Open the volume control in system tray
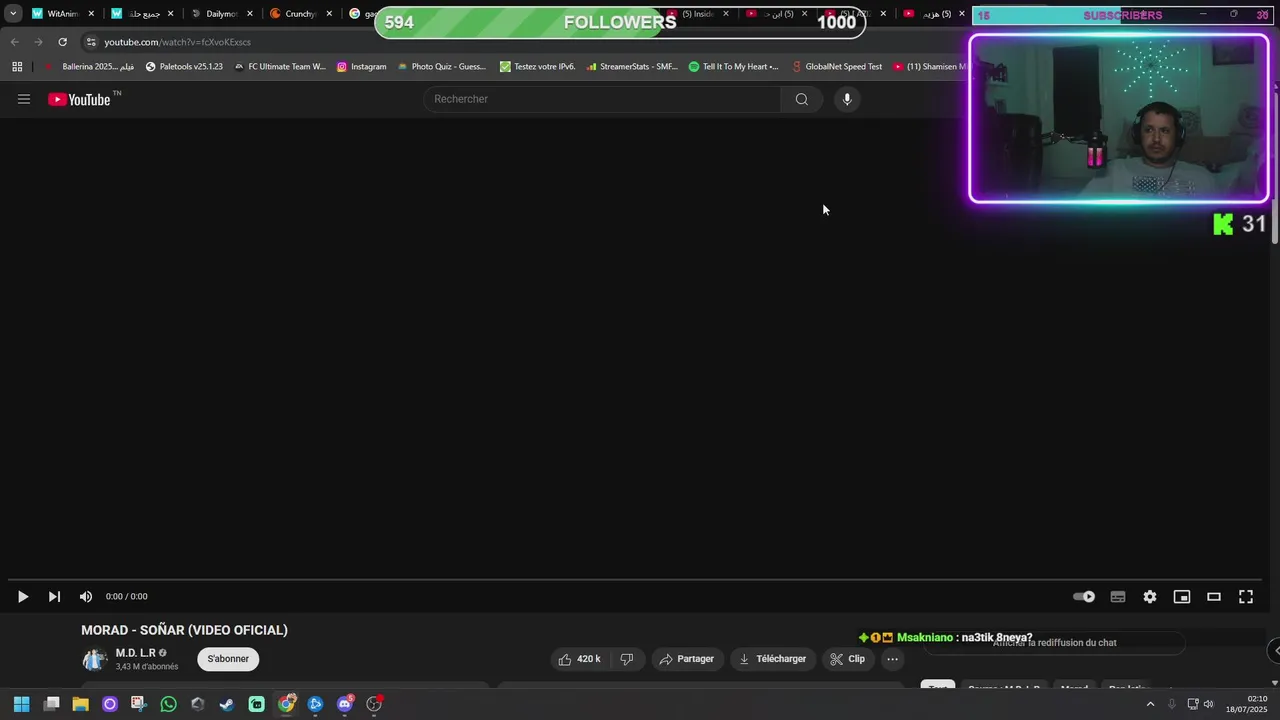1280x720 pixels. [1208, 704]
